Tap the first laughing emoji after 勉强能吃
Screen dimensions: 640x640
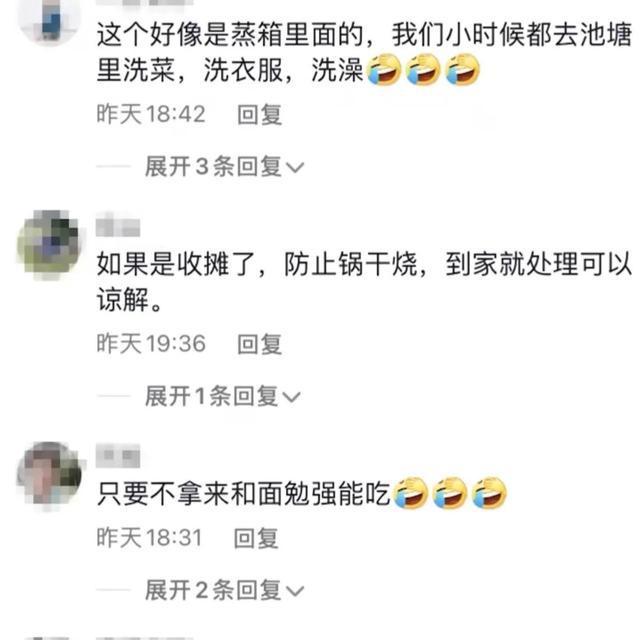tap(411, 493)
